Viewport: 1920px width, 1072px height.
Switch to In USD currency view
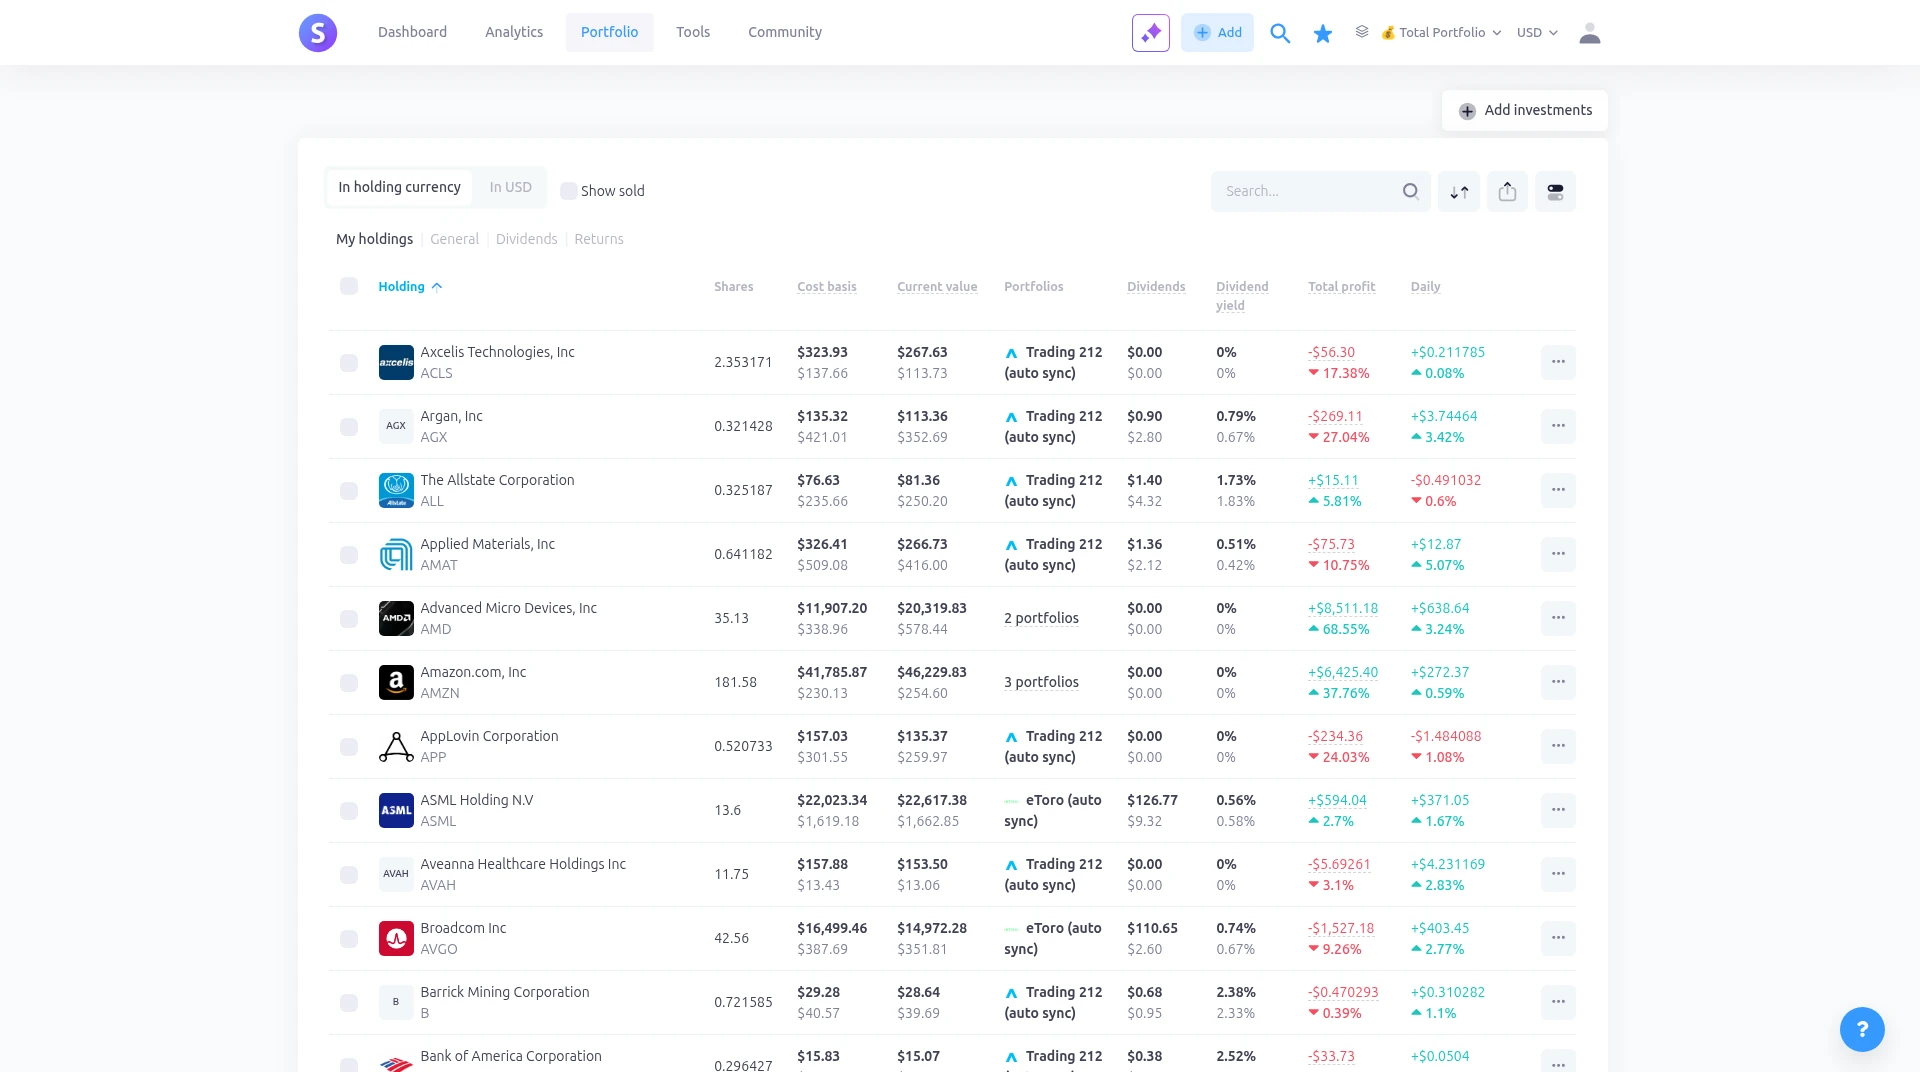point(510,188)
